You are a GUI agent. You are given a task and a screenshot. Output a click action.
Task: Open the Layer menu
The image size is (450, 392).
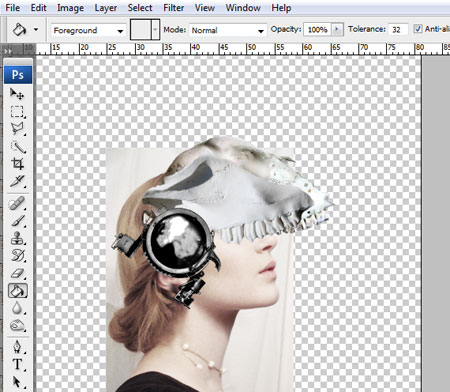(x=106, y=8)
